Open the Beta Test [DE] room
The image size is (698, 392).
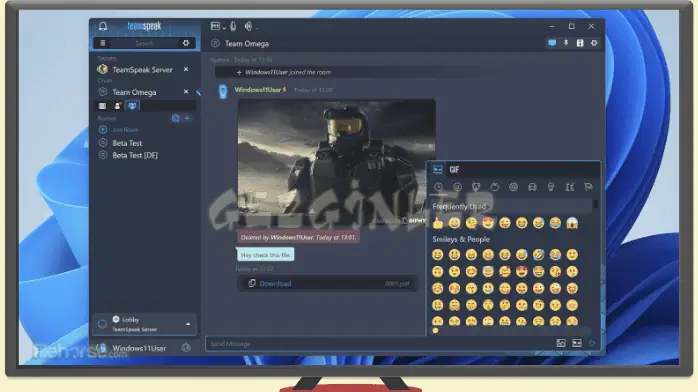135,155
